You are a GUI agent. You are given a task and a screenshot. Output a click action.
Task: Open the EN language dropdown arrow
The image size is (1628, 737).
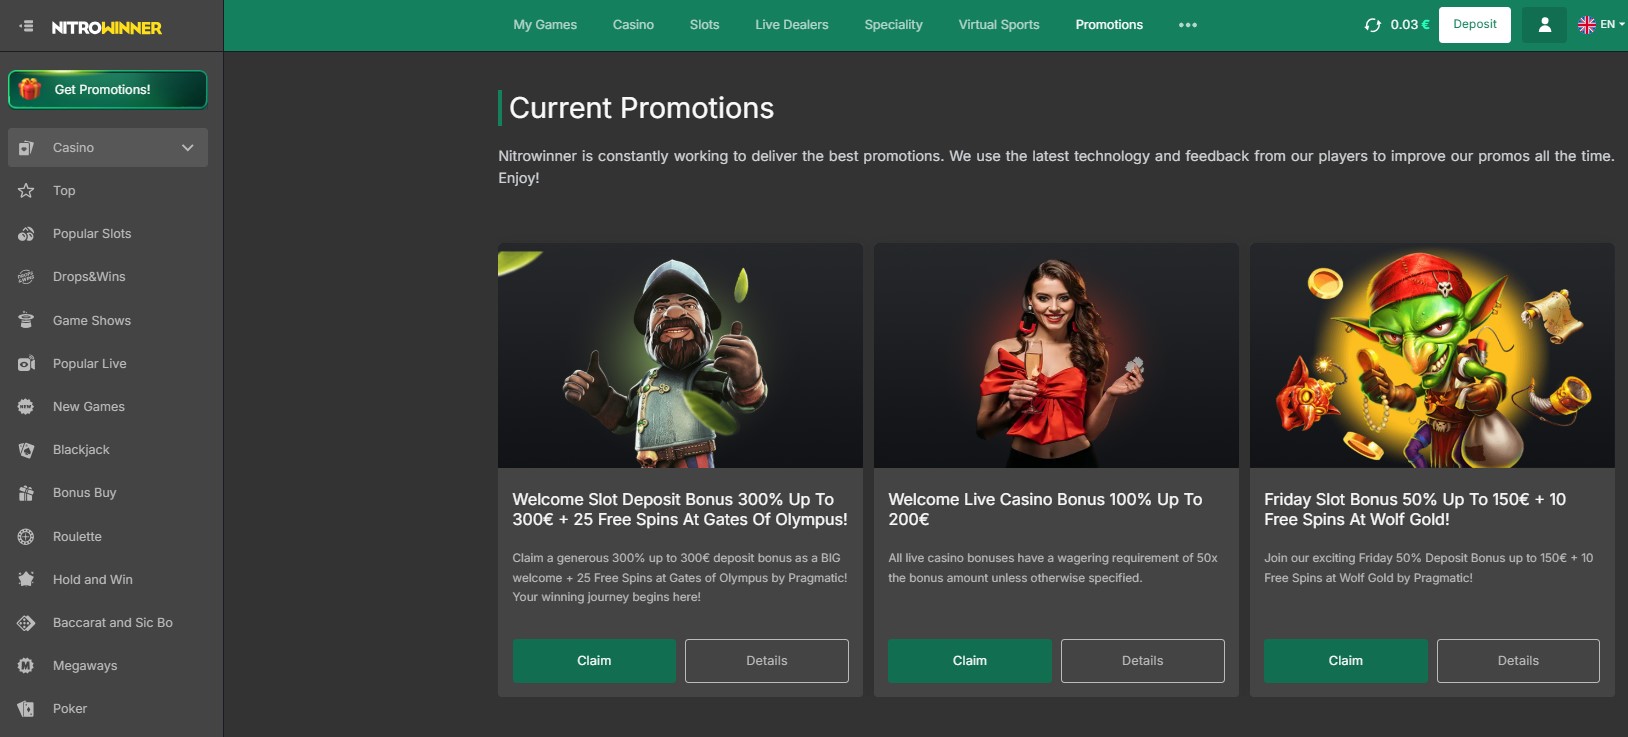[x=1621, y=24]
